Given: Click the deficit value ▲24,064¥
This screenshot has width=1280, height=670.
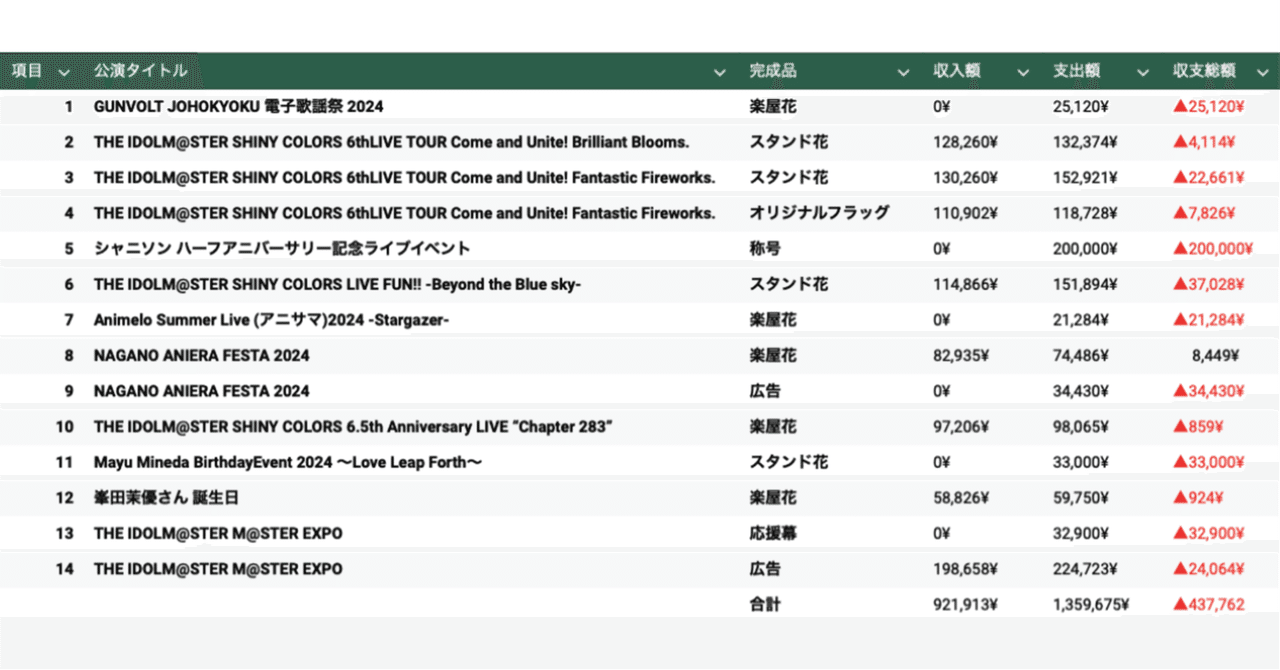Looking at the screenshot, I should pos(1209,569).
